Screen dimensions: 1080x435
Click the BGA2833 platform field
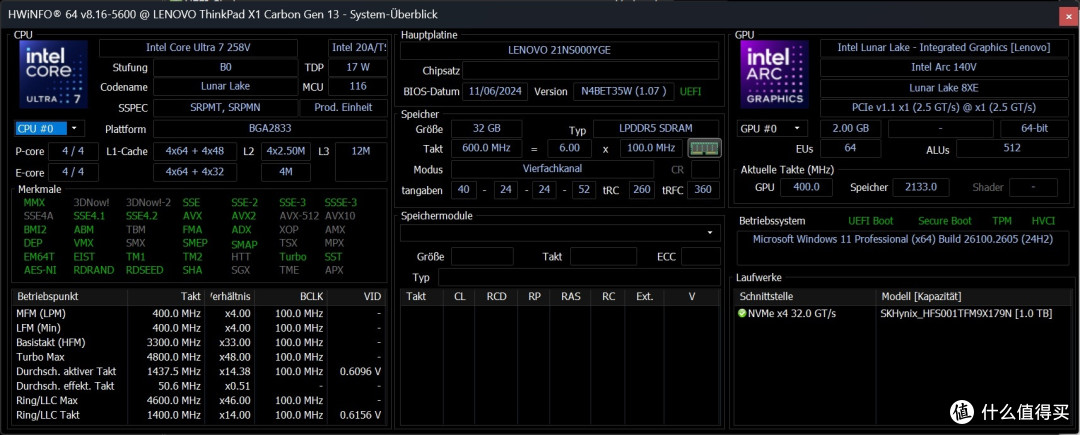[269, 129]
